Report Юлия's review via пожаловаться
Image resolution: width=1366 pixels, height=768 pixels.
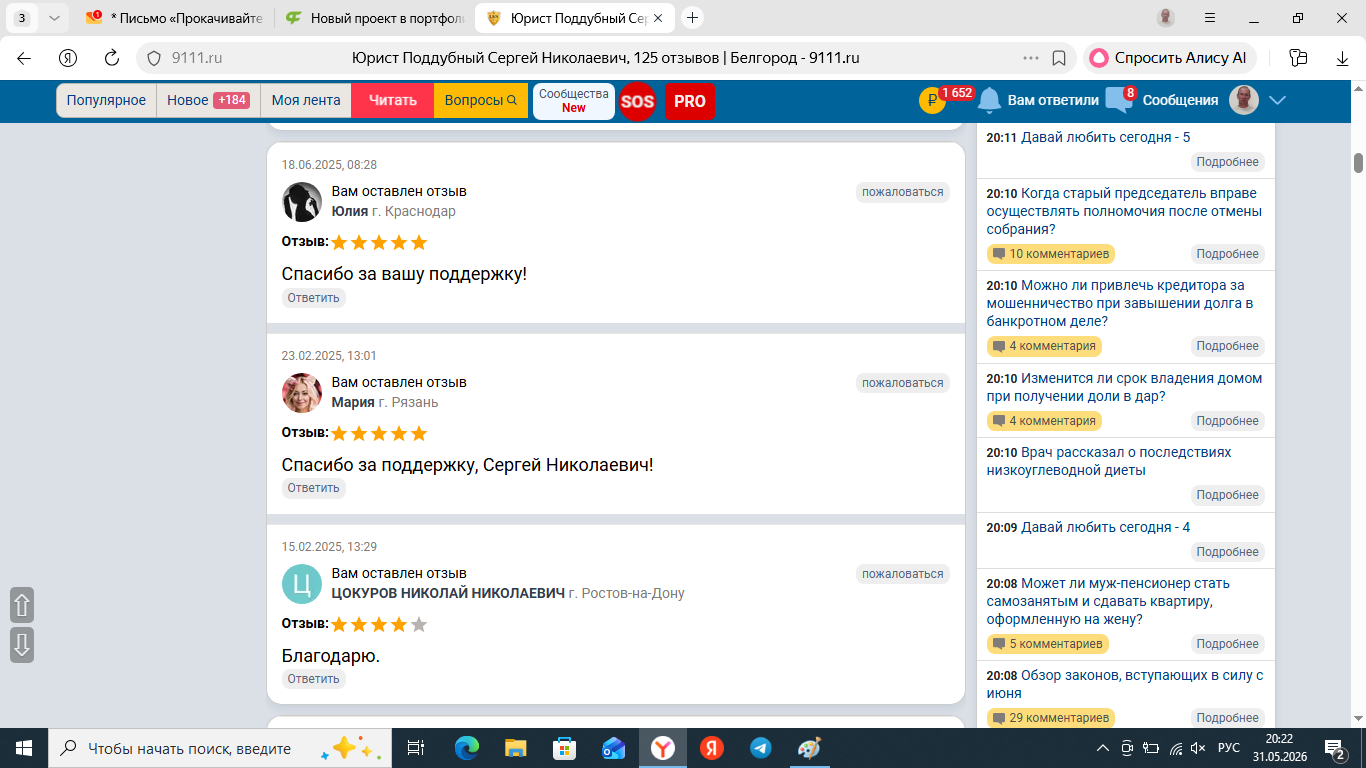[902, 192]
